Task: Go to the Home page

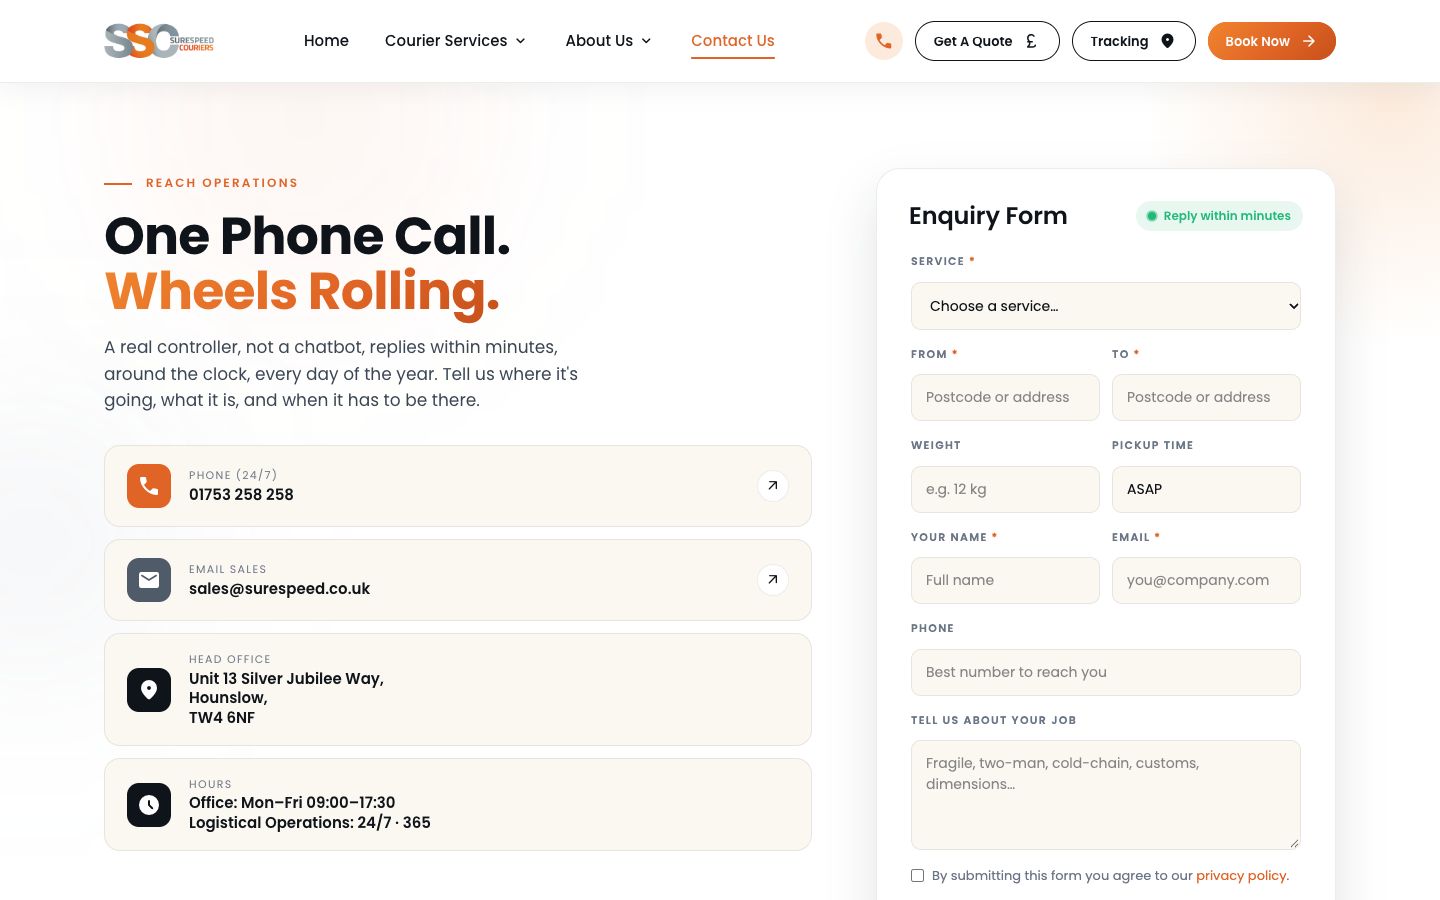Action: [x=326, y=41]
